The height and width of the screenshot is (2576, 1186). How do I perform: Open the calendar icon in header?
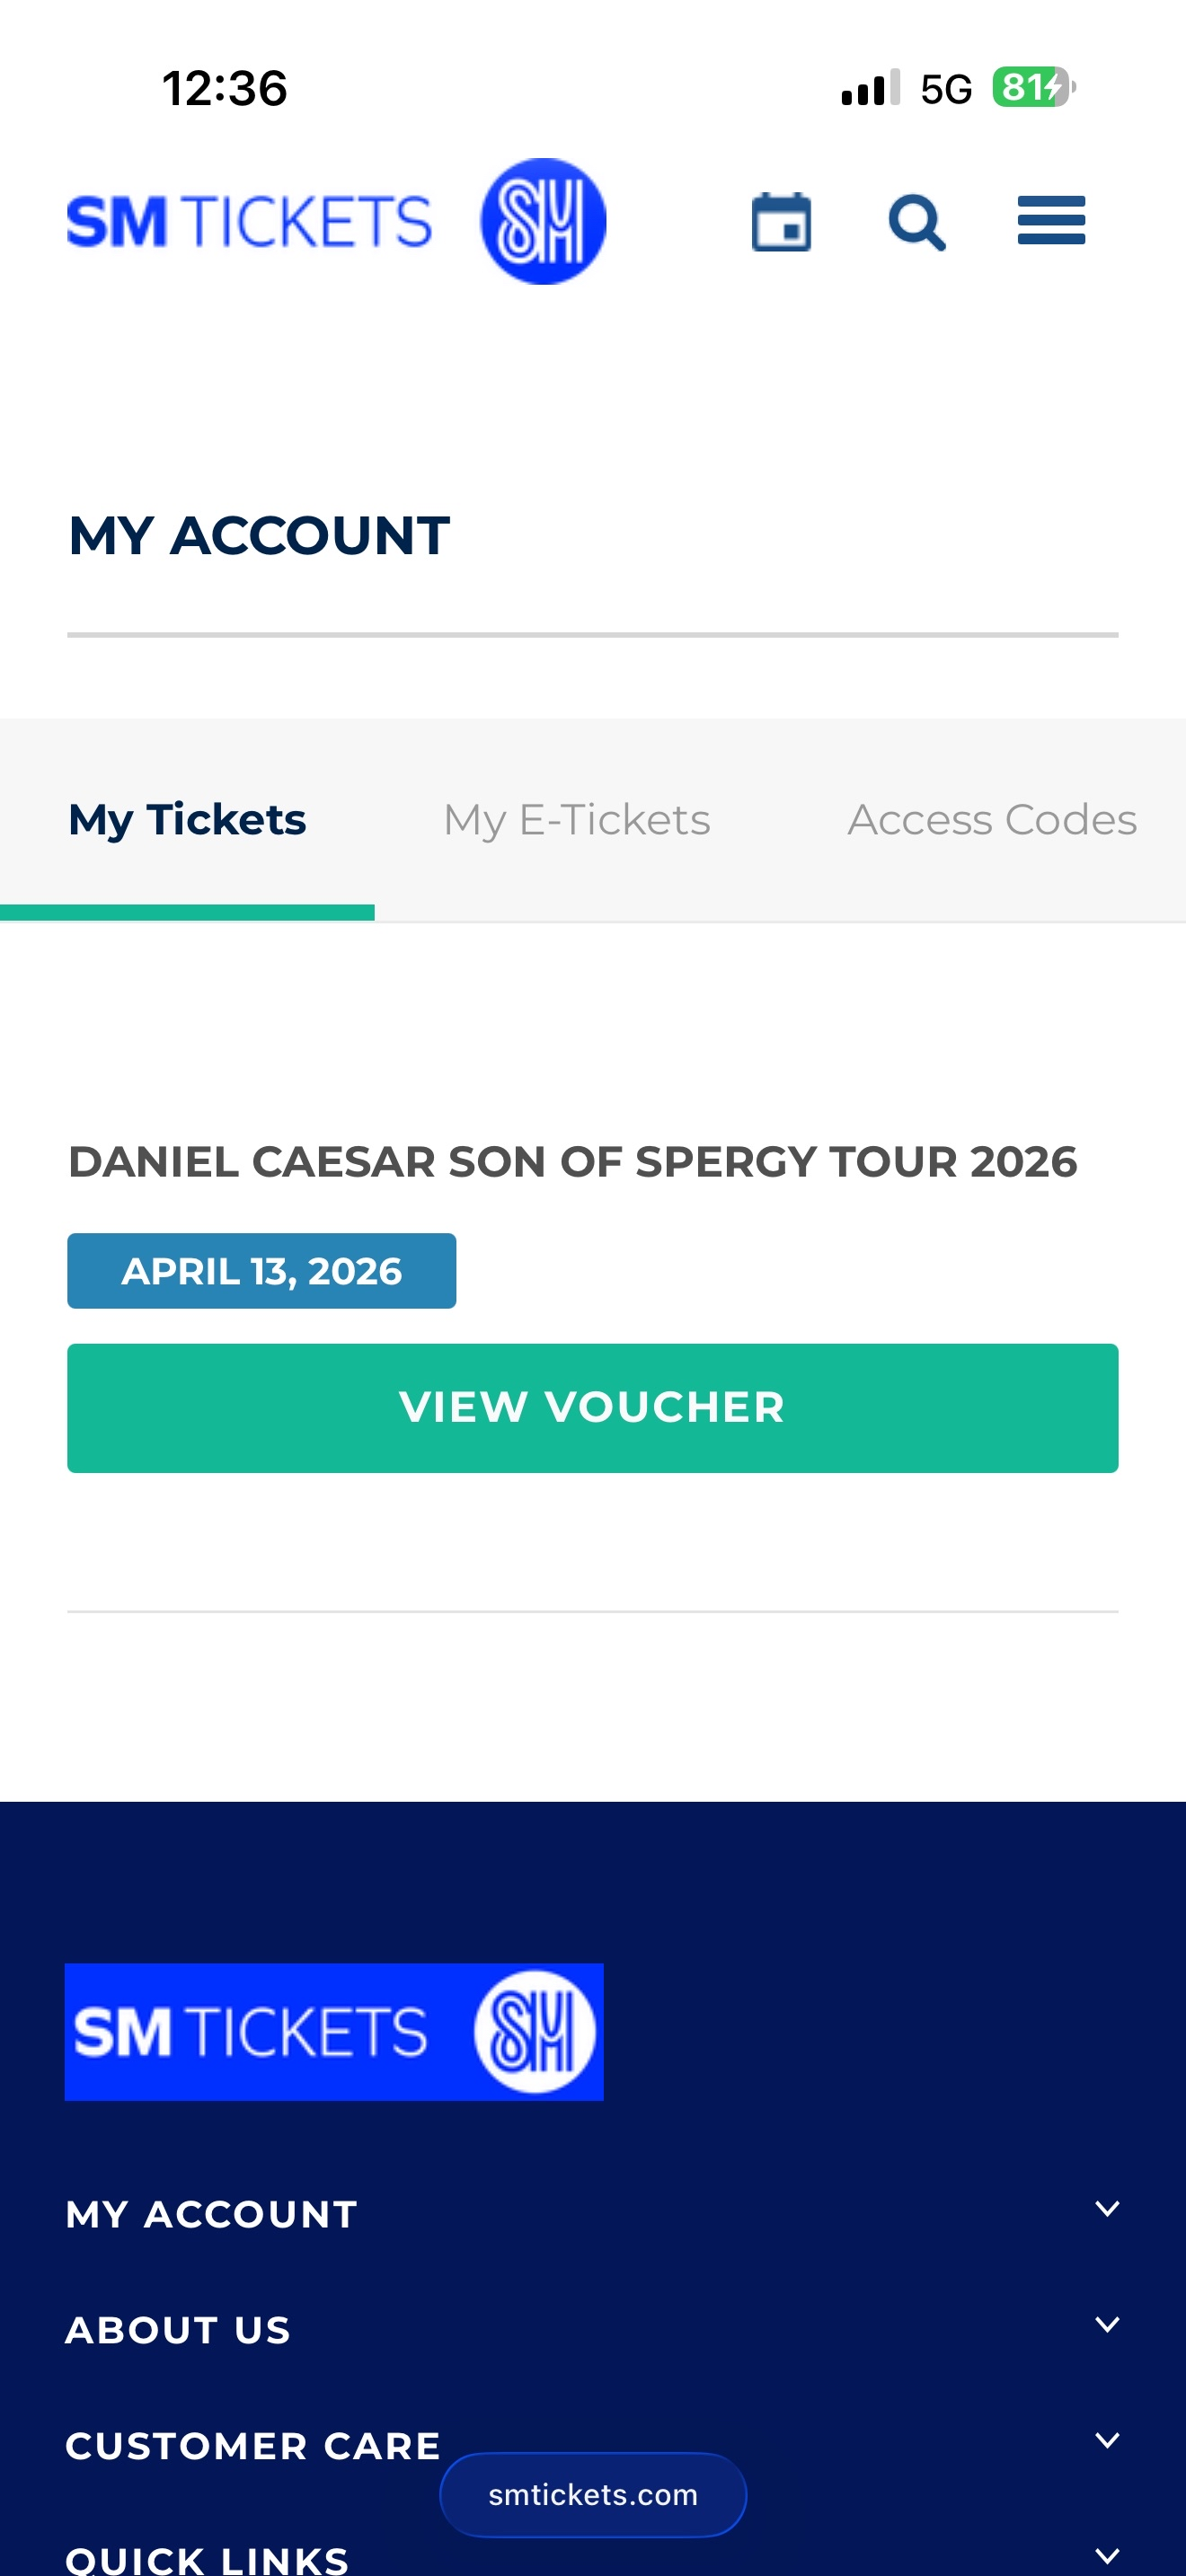pyautogui.click(x=781, y=222)
